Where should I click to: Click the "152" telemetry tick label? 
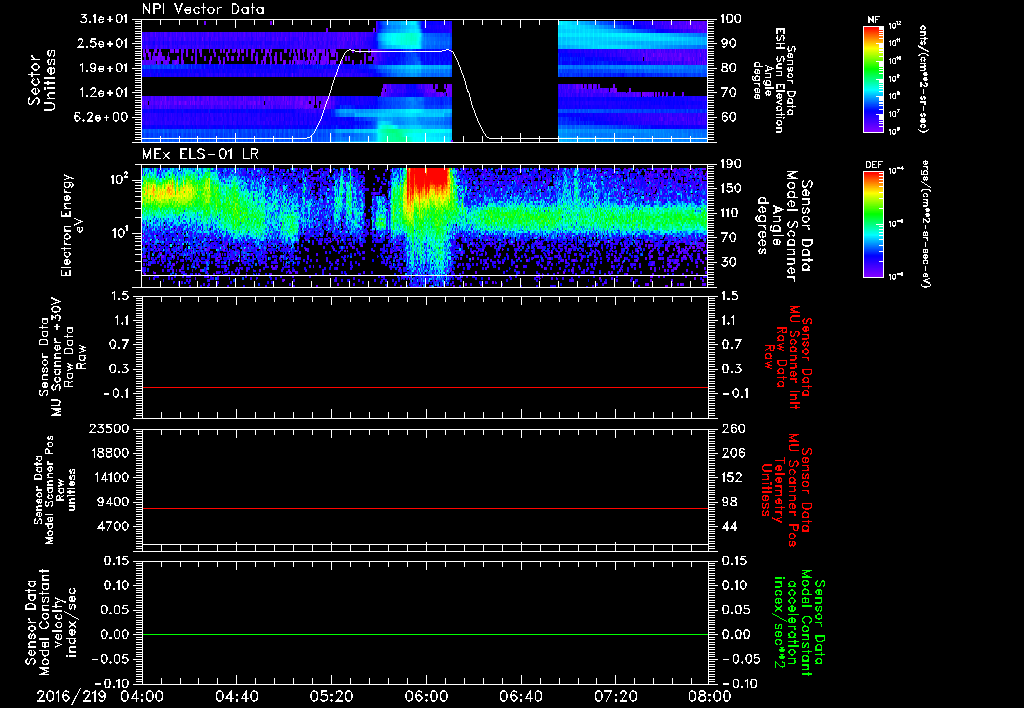[x=732, y=477]
